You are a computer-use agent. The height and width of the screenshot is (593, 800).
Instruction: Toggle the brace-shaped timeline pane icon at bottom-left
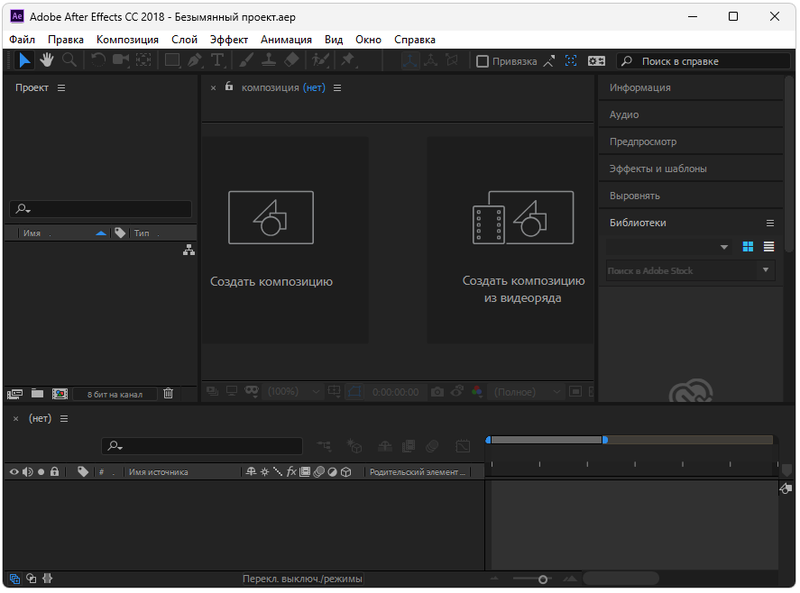tap(47, 578)
